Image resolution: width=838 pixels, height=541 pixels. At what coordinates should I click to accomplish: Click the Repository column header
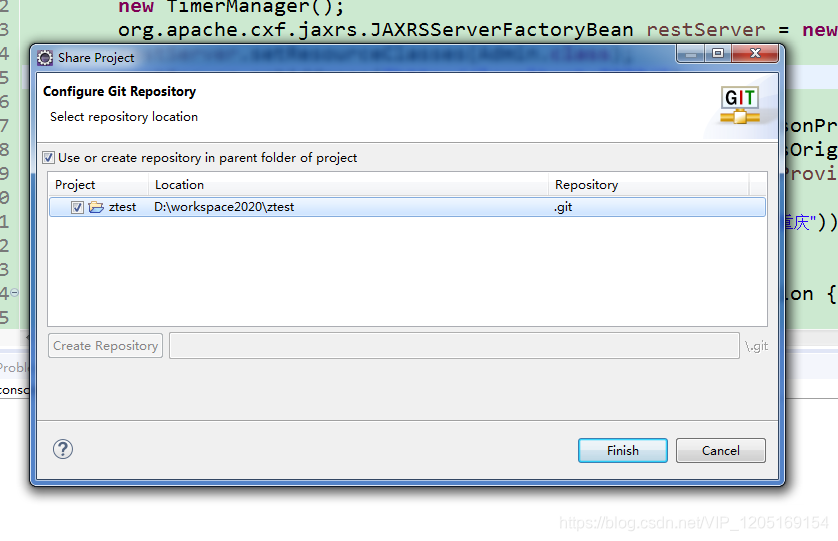[648, 184]
